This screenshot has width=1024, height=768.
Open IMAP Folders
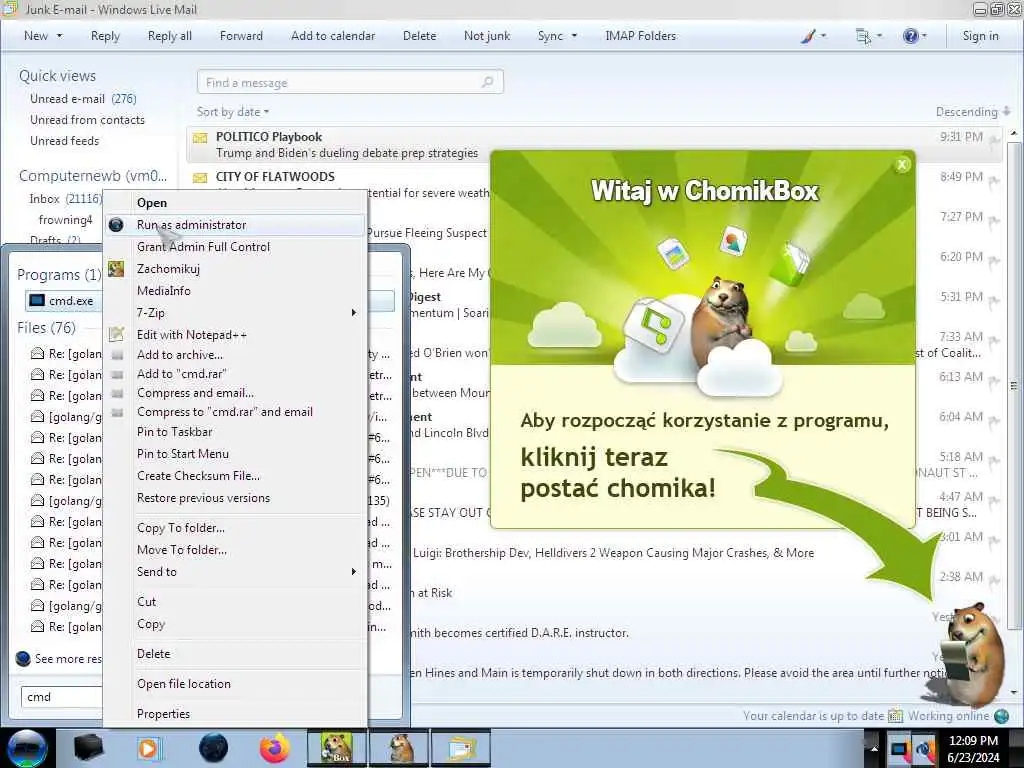pos(641,36)
